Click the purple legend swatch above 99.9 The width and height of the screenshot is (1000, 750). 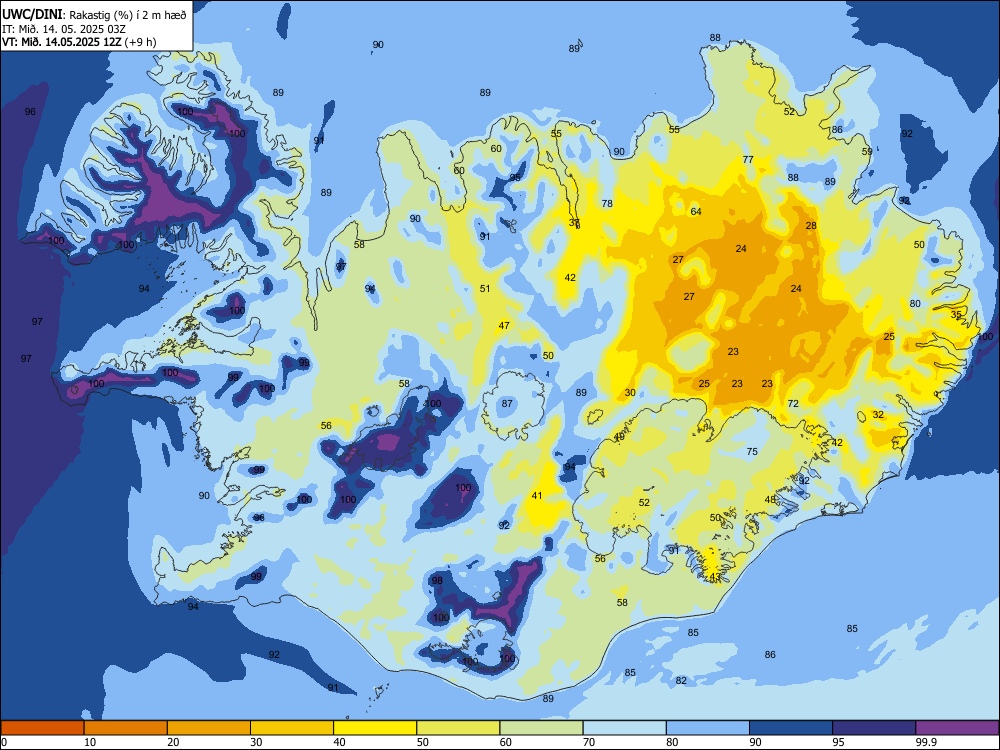pos(957,728)
